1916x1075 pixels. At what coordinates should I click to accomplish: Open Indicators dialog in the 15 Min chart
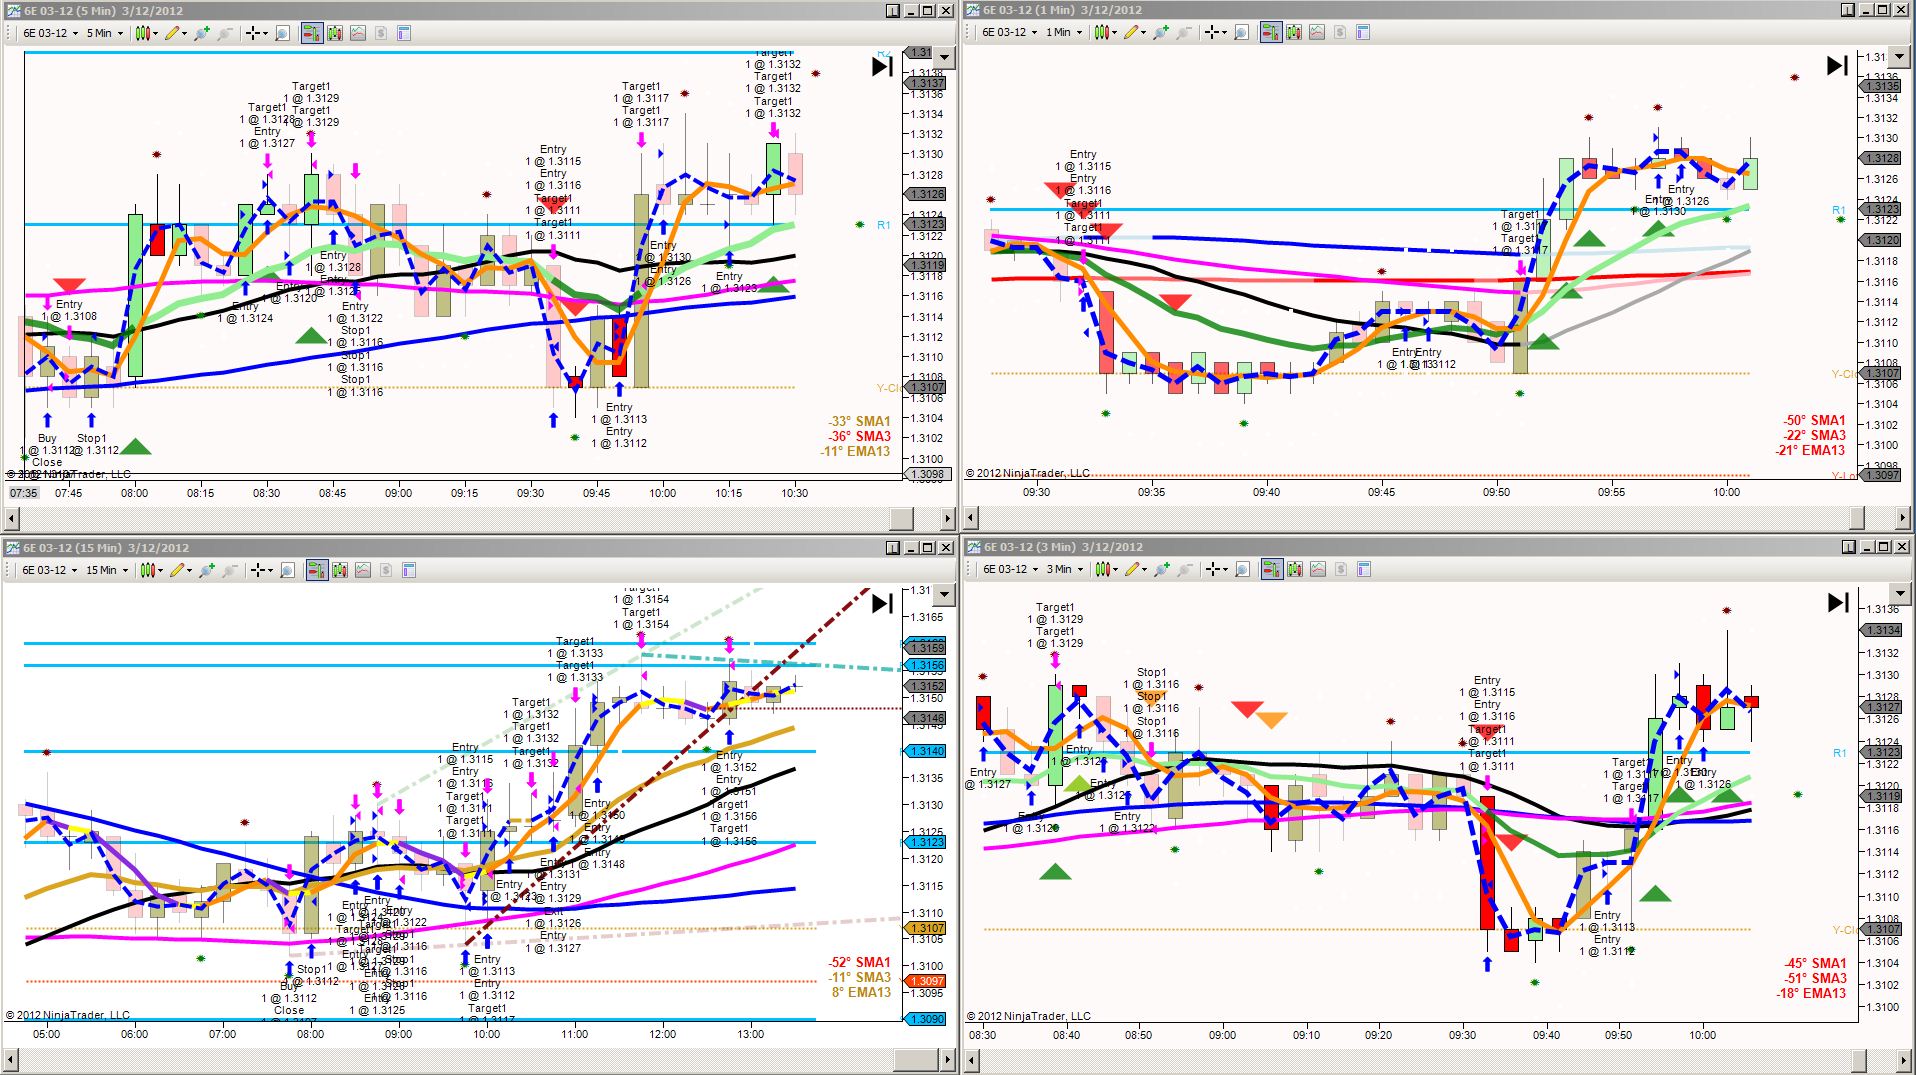coord(363,570)
